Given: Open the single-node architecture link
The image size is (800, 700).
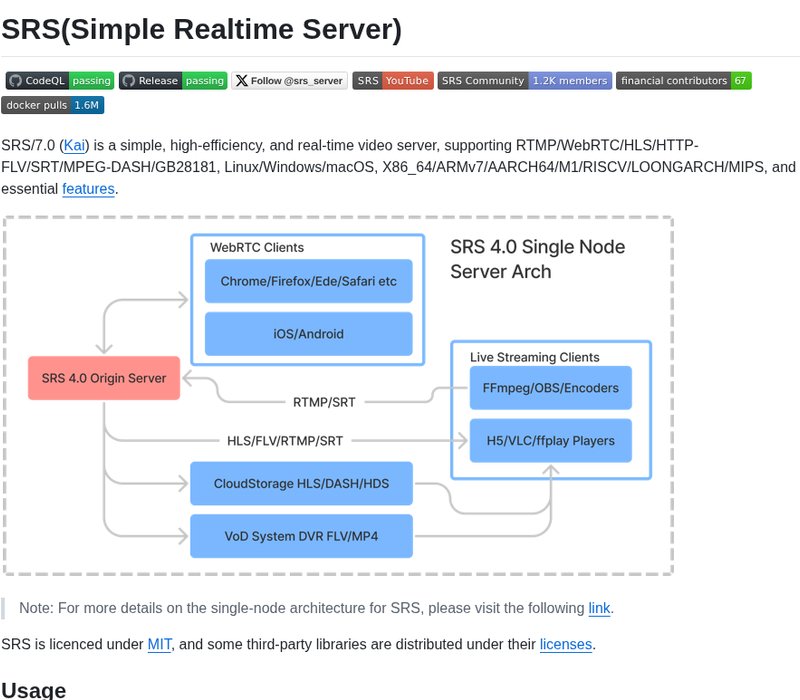Looking at the screenshot, I should tap(599, 608).
